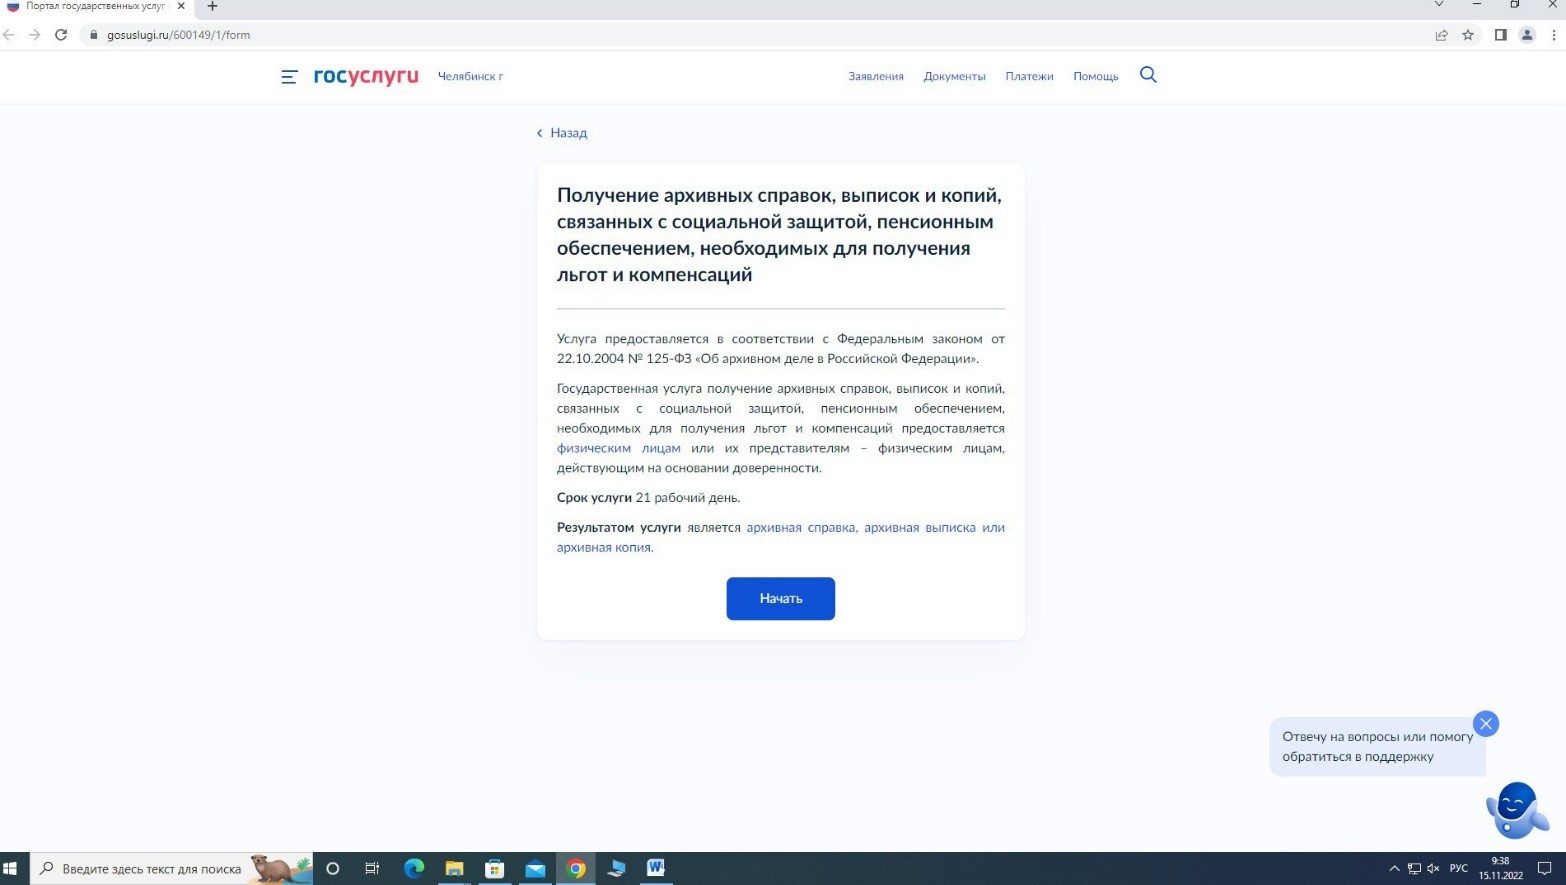Change the Челябинск г location
1566x885 pixels.
point(470,77)
